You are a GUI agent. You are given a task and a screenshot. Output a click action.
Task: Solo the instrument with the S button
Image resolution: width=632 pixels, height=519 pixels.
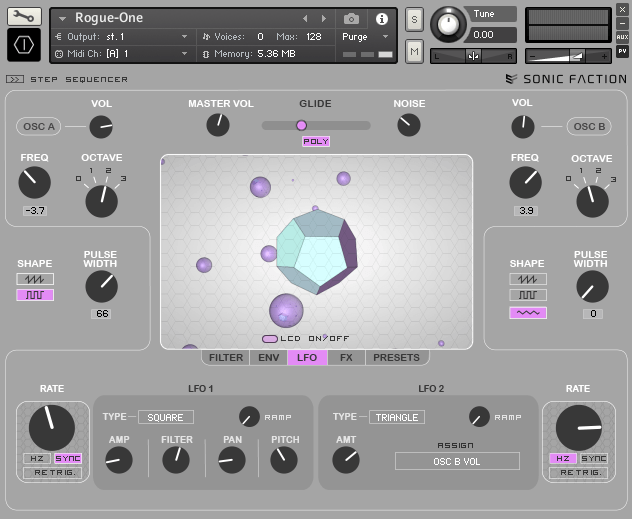[x=414, y=19]
